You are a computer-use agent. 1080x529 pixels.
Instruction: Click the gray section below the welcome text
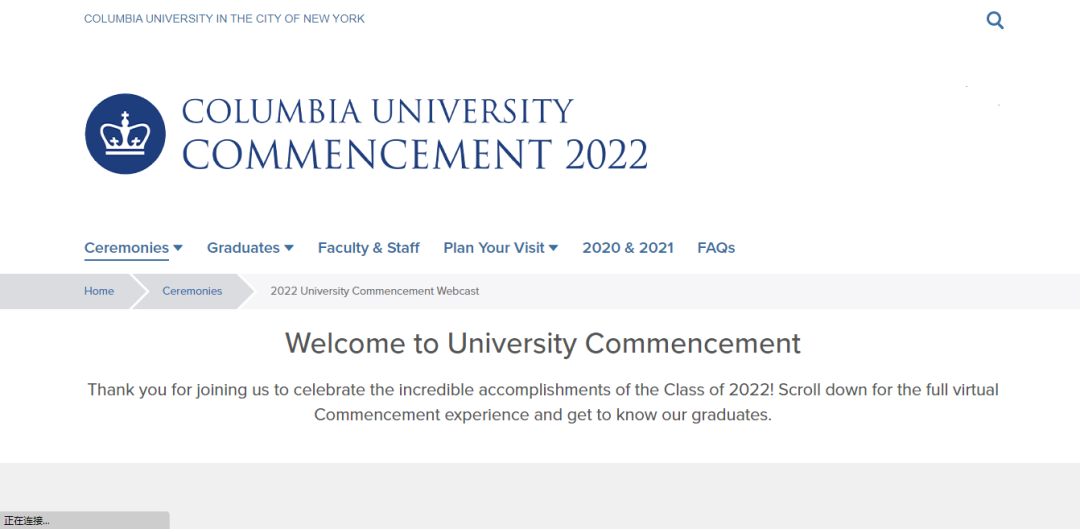coord(600,495)
